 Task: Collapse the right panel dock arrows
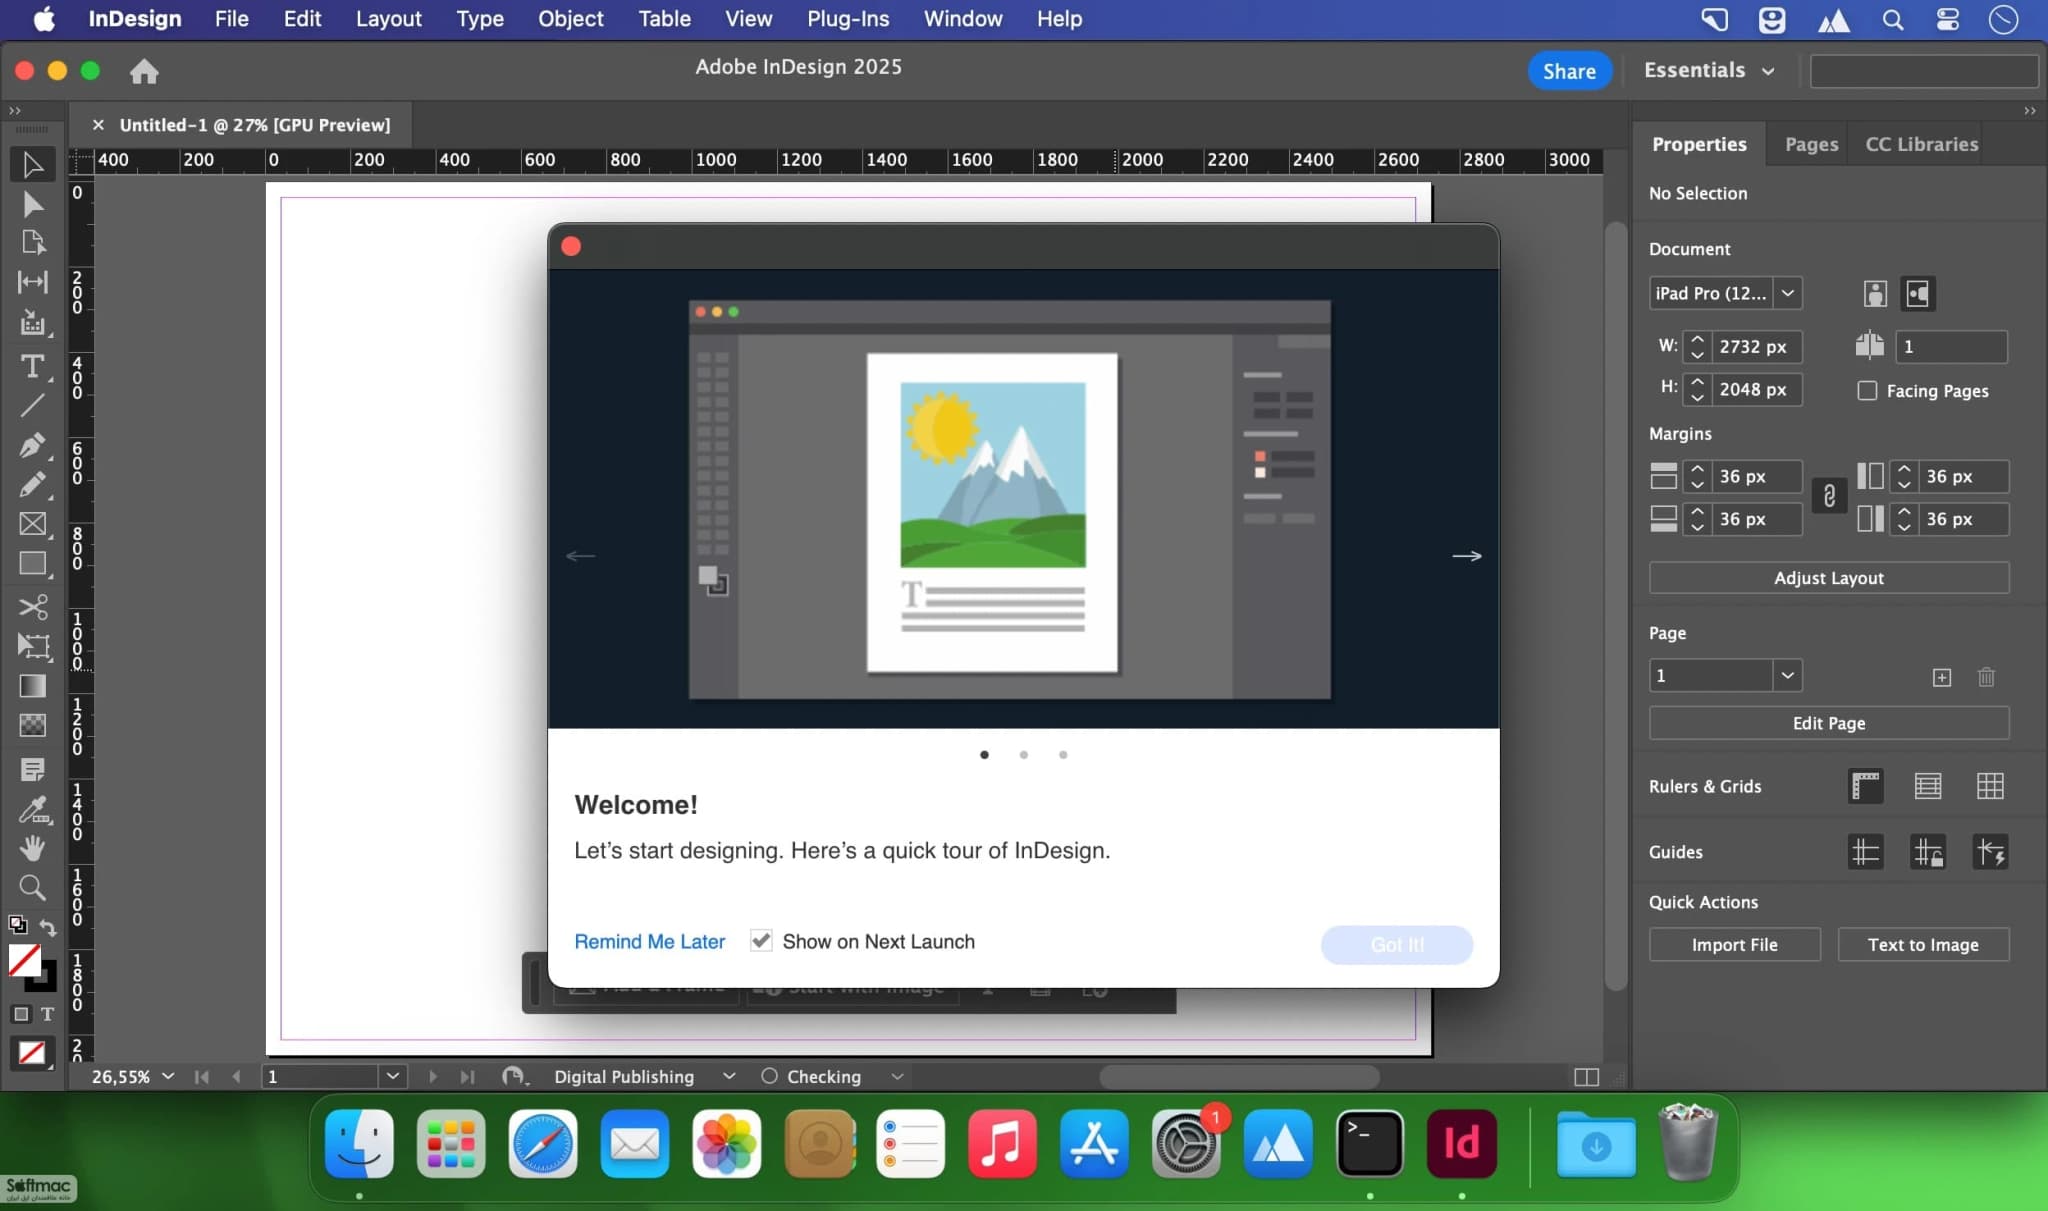[2029, 111]
